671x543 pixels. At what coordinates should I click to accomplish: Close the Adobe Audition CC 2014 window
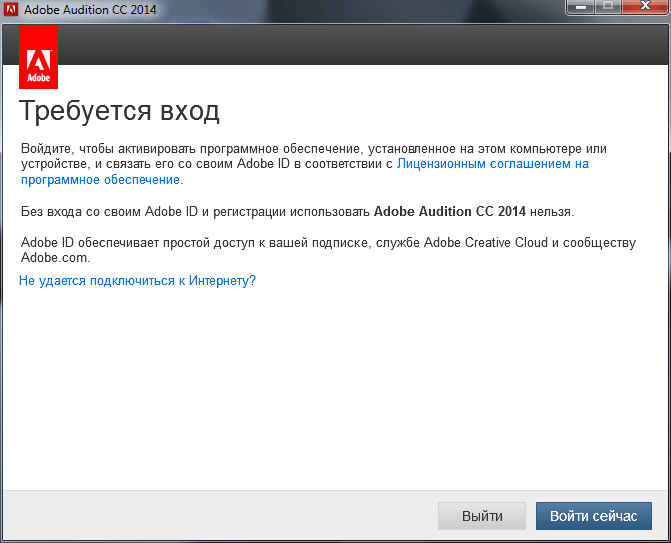tap(645, 6)
